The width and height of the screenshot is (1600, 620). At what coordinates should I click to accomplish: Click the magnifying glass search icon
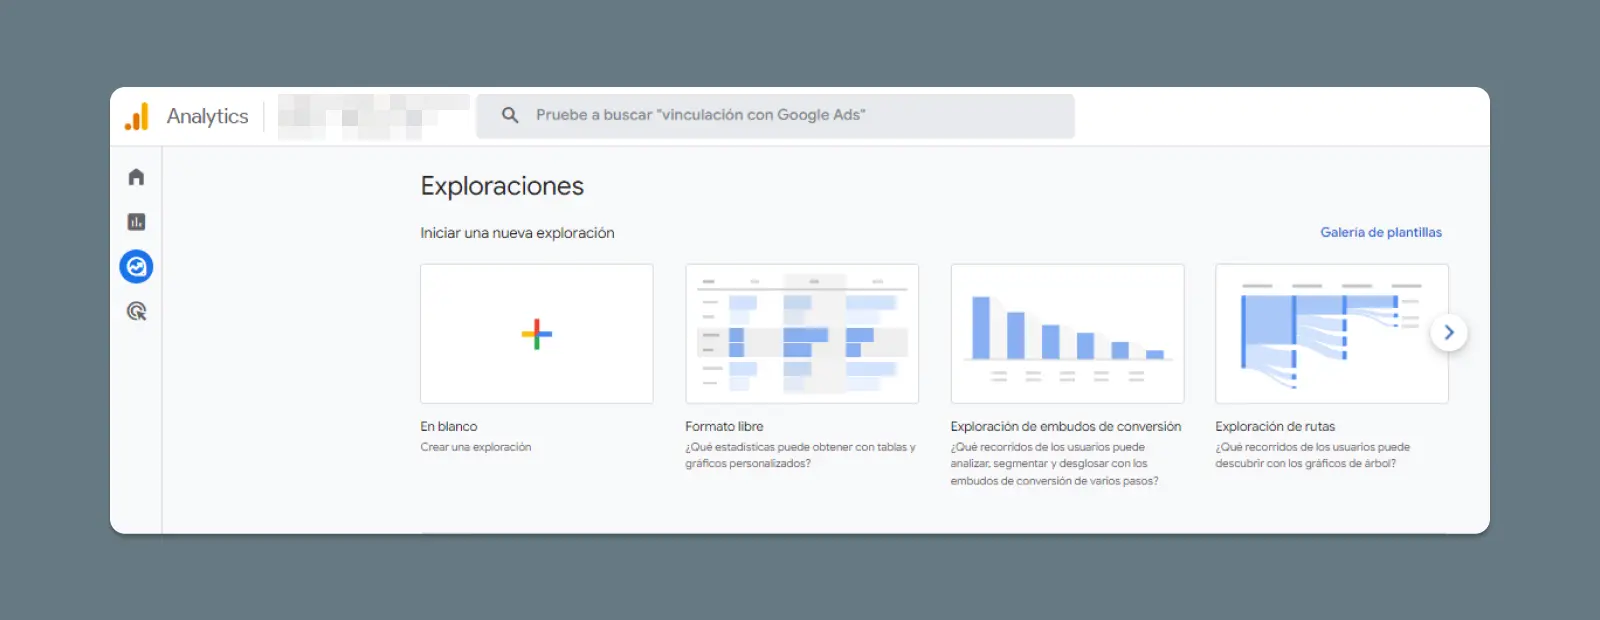coord(510,115)
